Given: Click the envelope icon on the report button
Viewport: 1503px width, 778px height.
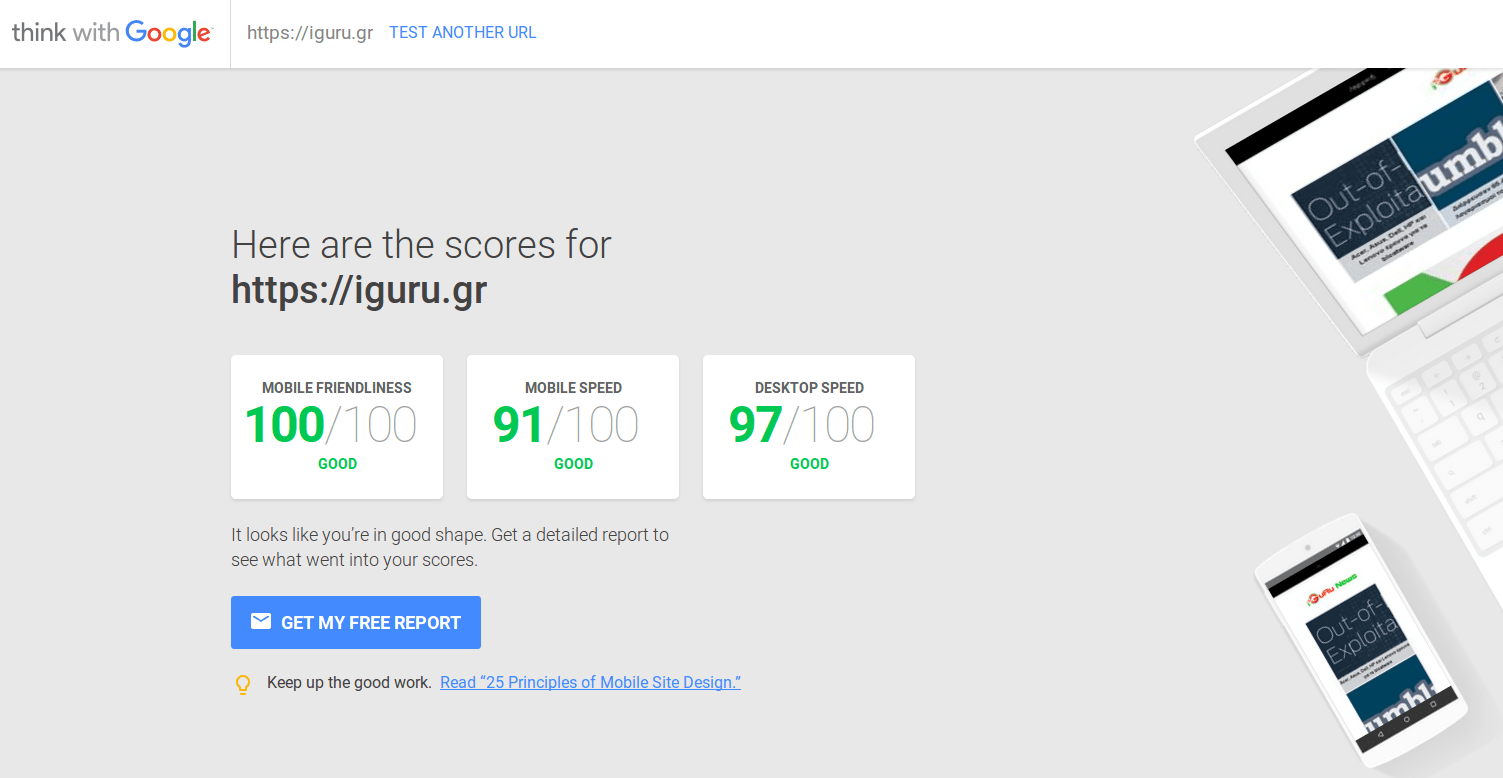Looking at the screenshot, I should [260, 622].
